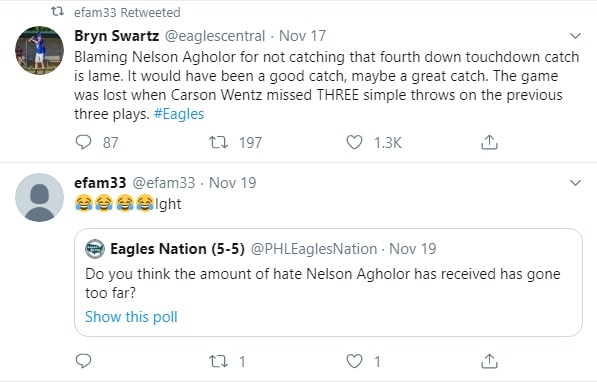Like the Bryn Swartz tweet
The width and height of the screenshot is (597, 382).
point(354,142)
